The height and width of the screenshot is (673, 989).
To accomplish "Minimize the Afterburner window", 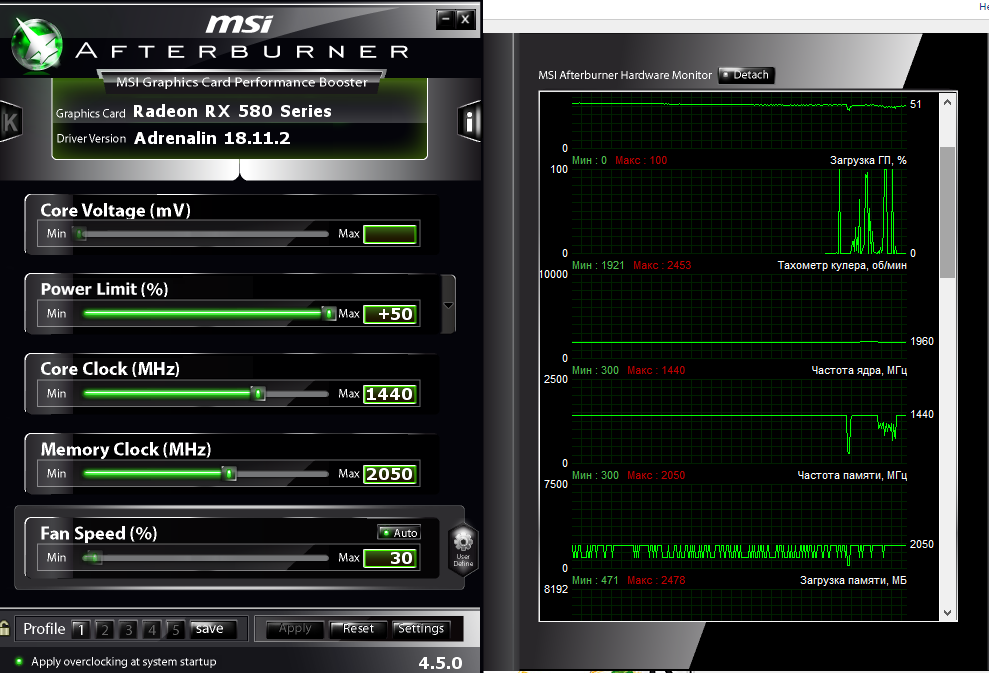I will pyautogui.click(x=445, y=19).
